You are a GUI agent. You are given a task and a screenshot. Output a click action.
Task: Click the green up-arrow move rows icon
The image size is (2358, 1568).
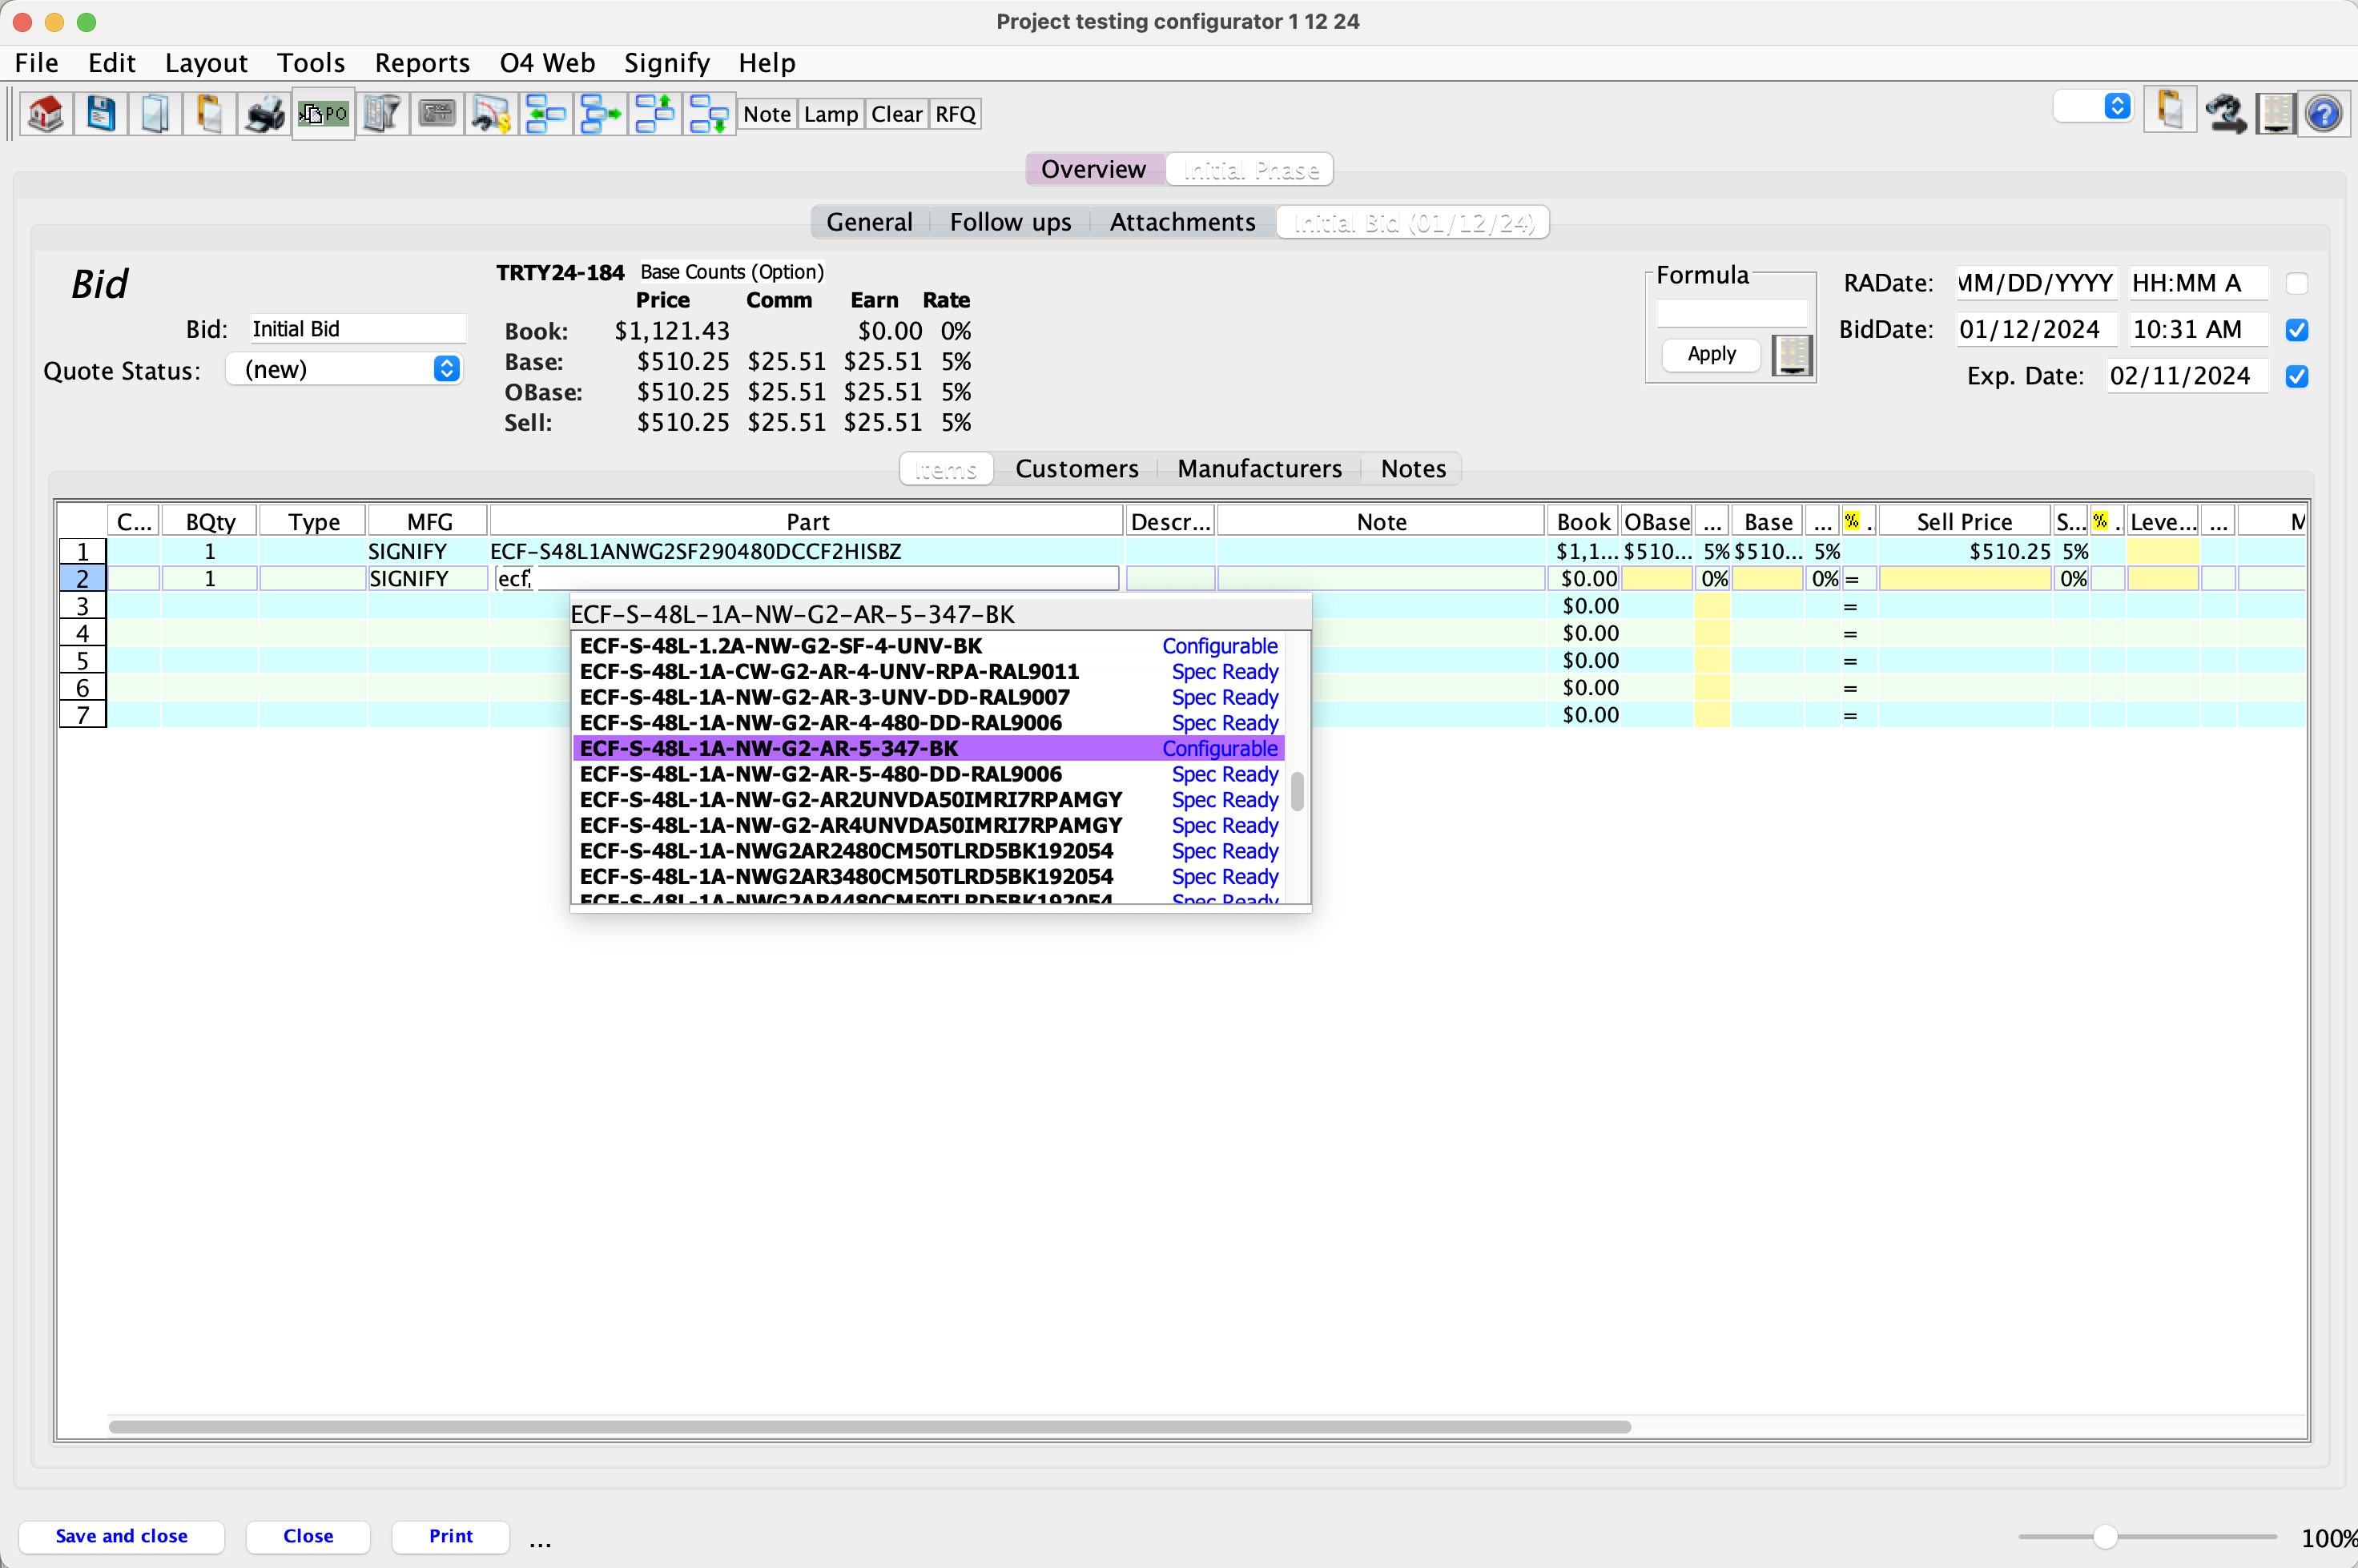pos(655,114)
